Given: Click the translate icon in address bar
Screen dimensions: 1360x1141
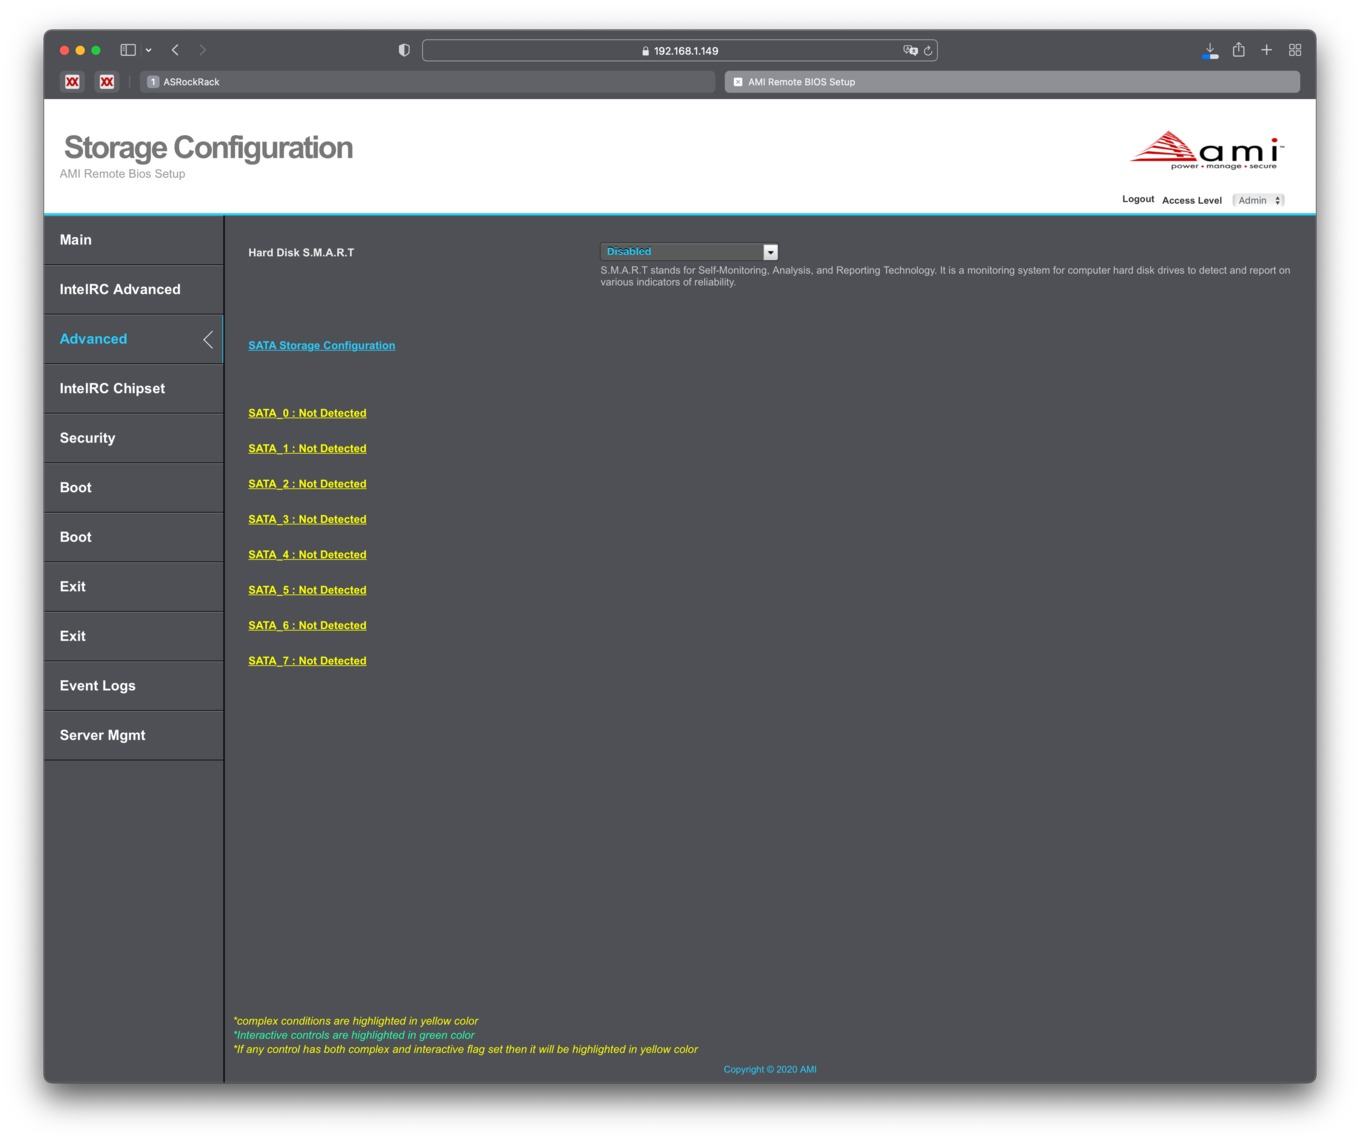Looking at the screenshot, I should coord(910,50).
